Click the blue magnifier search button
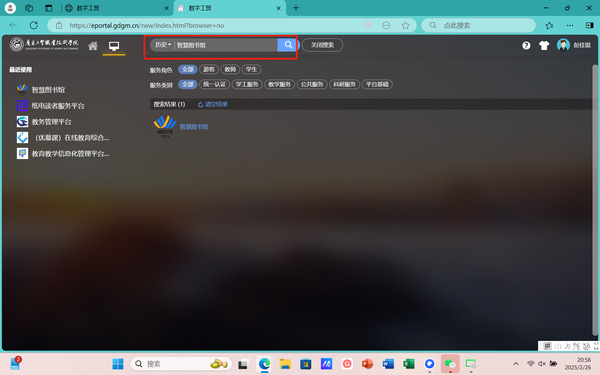 pyautogui.click(x=287, y=45)
